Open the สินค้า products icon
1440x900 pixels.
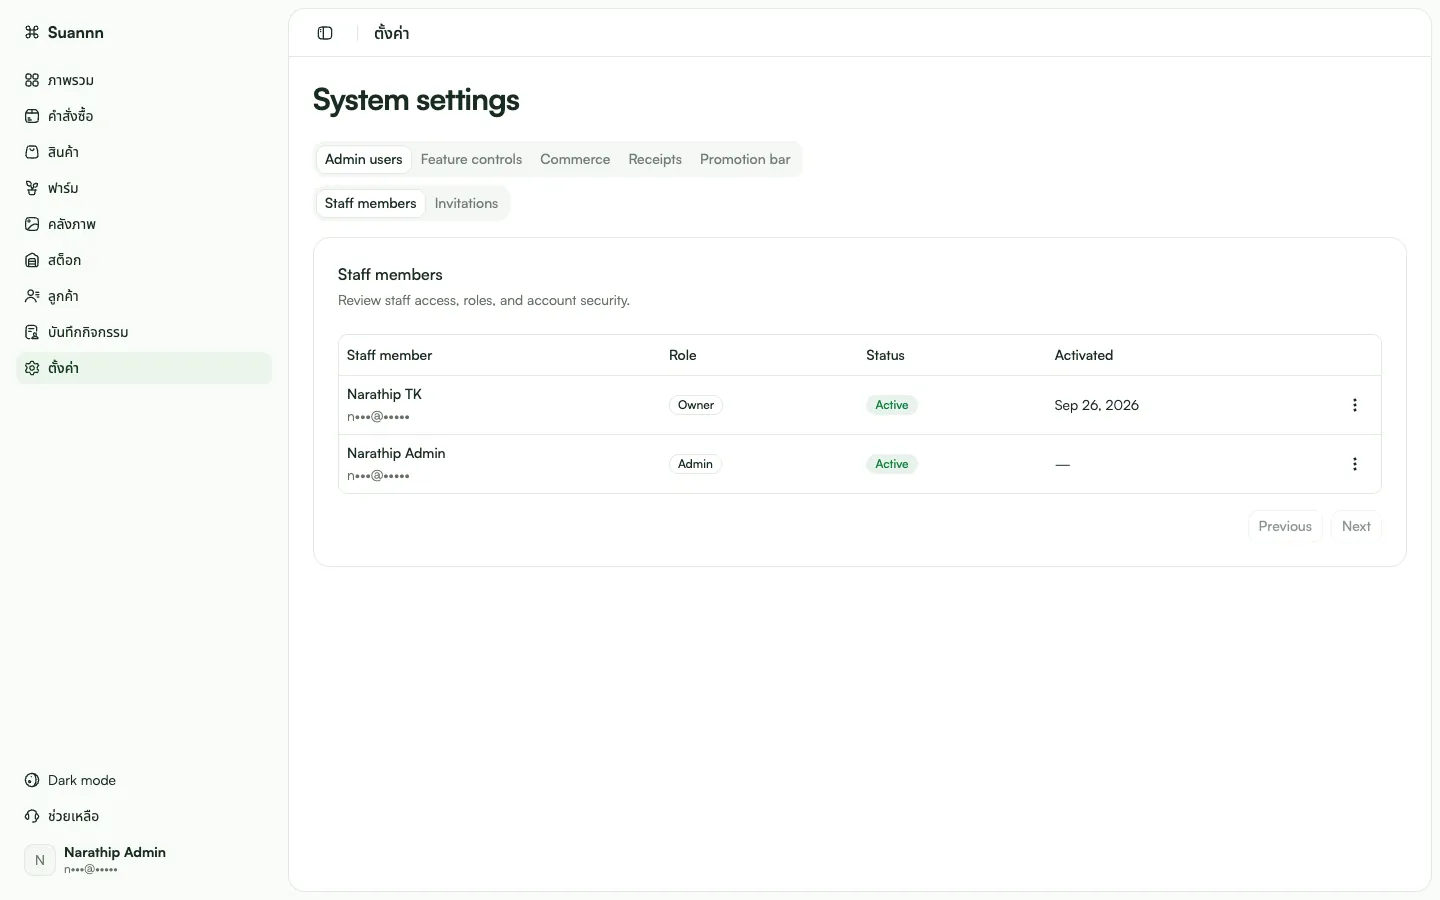point(32,152)
